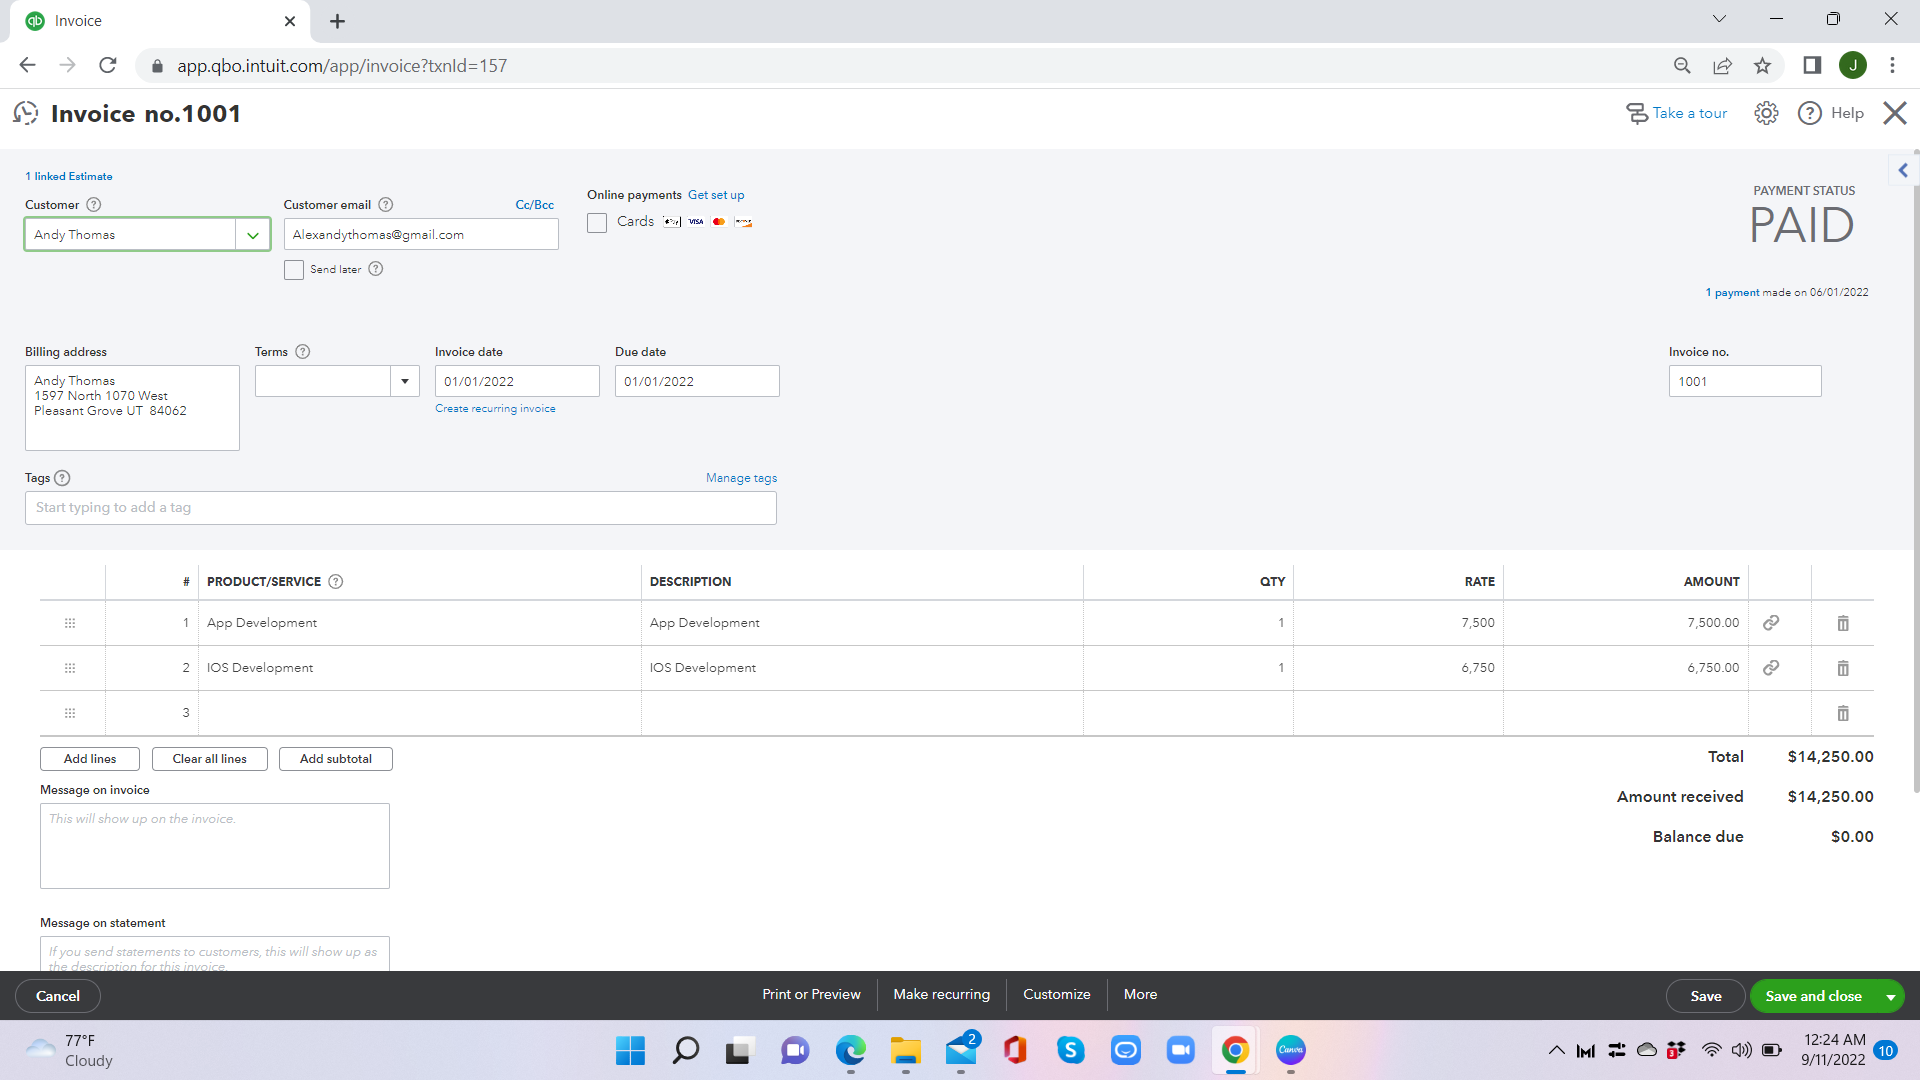1920x1080 pixels.
Task: Click drag handle of line 1
Action: click(x=70, y=623)
